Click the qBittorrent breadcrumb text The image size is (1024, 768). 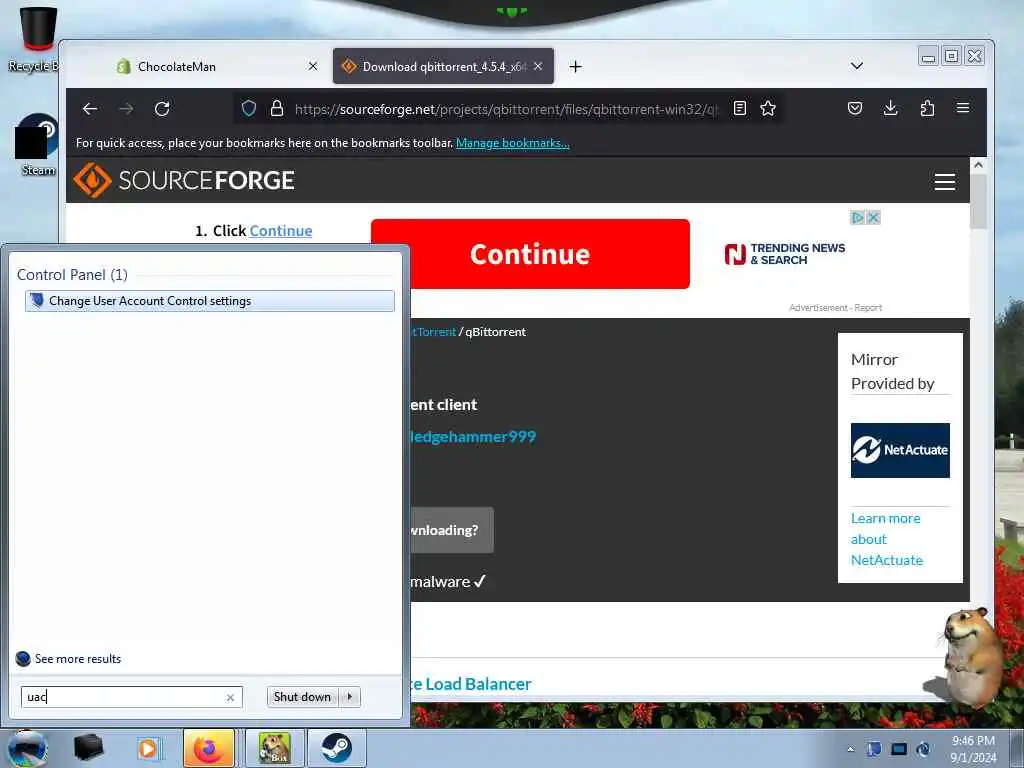tap(496, 332)
